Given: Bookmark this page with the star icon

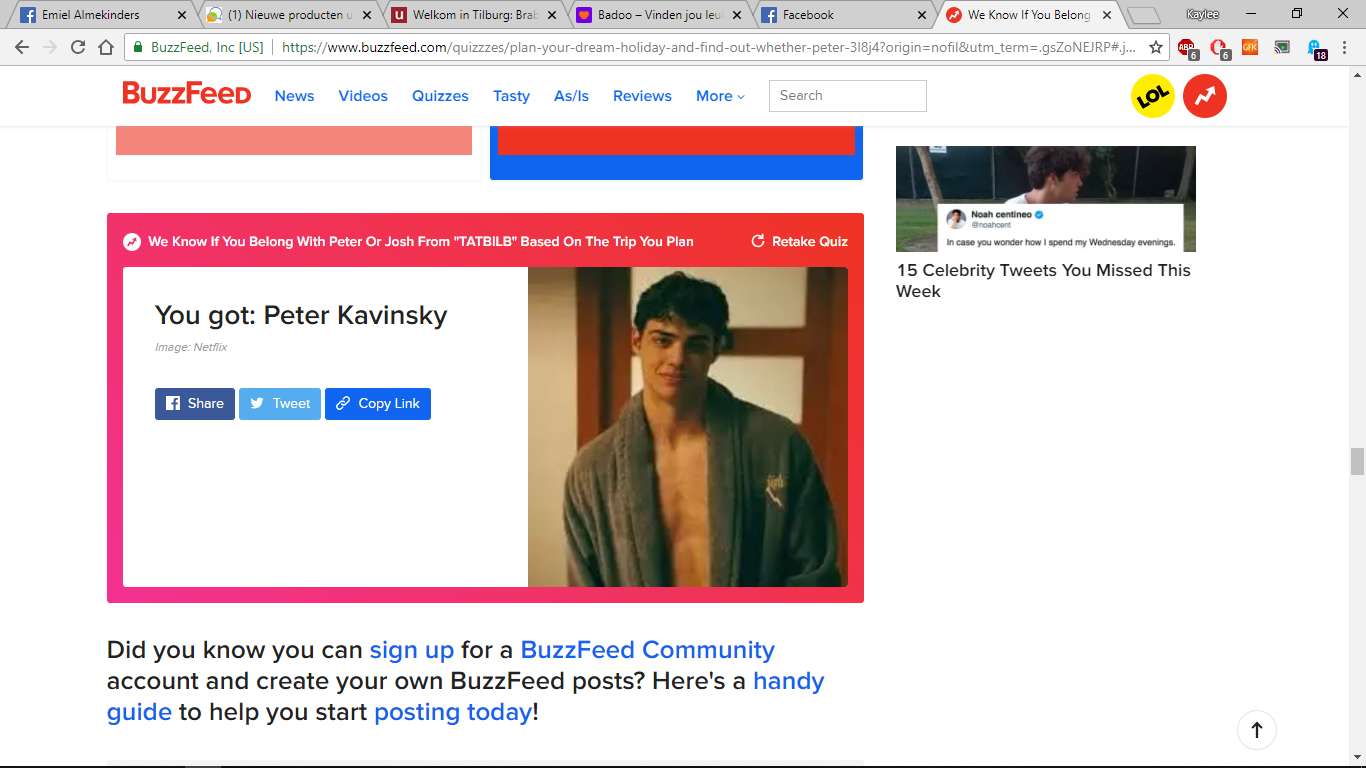Looking at the screenshot, I should (1156, 47).
